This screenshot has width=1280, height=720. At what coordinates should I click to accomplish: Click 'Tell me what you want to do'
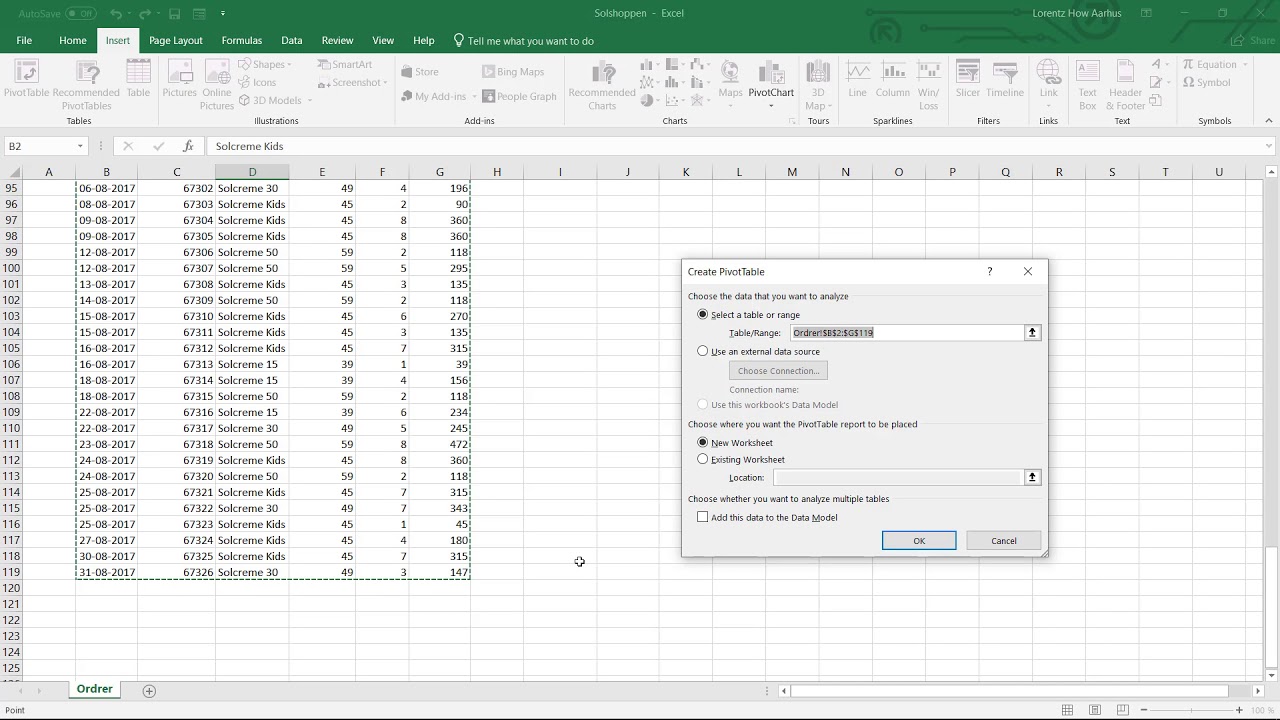click(523, 40)
